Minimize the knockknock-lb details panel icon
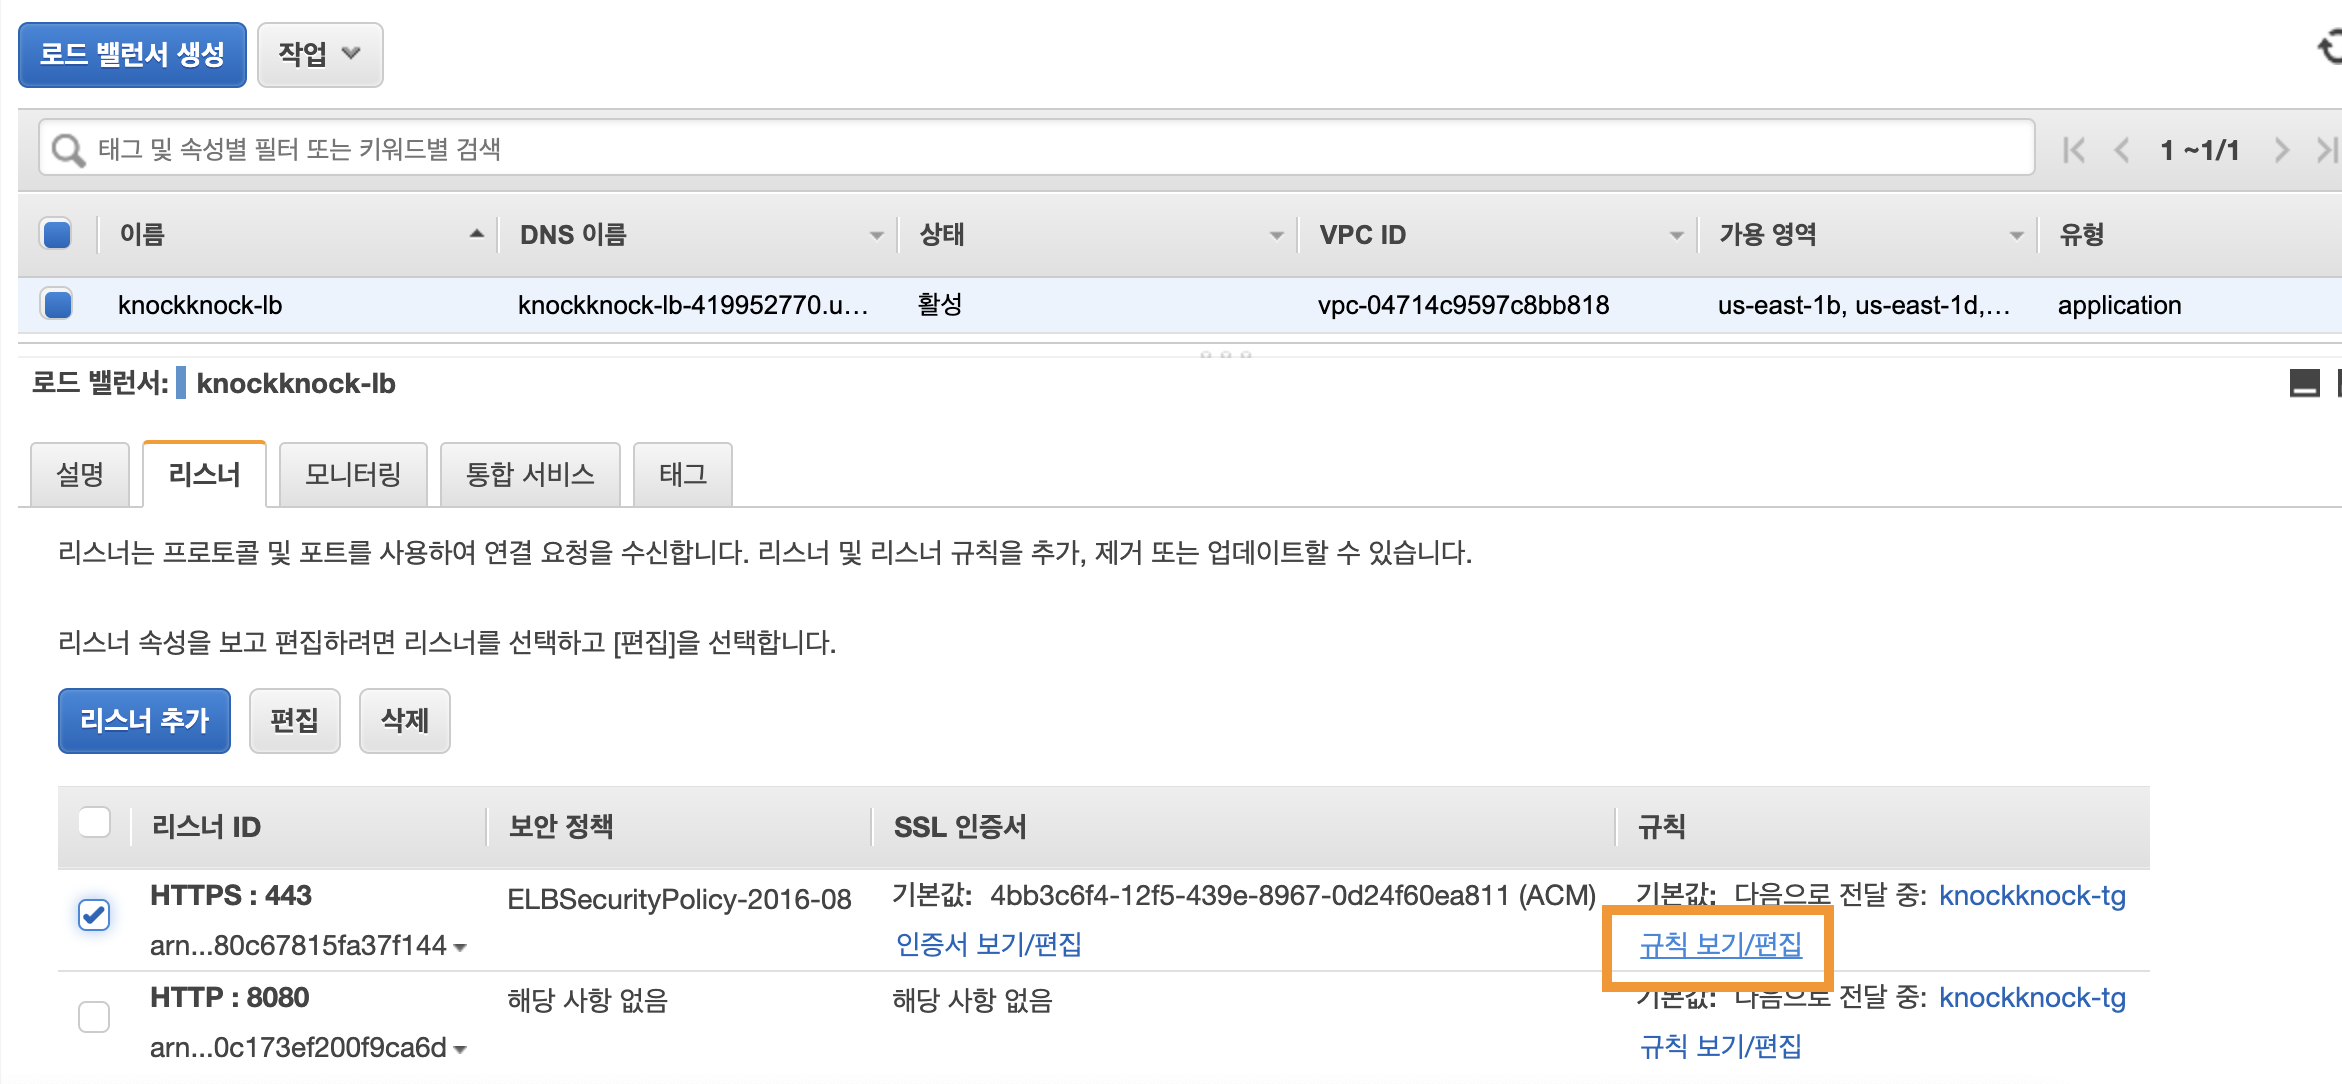The height and width of the screenshot is (1084, 2342). click(x=2304, y=383)
